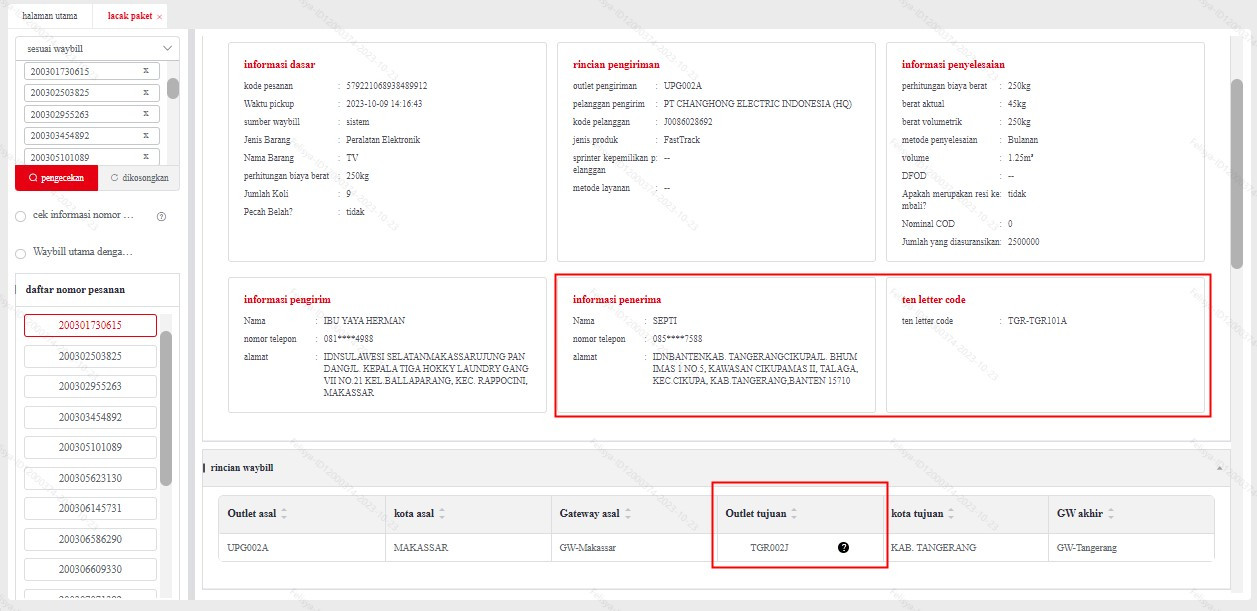Sort table by Gateway asal column
This screenshot has height=611, width=1257.
[628, 513]
